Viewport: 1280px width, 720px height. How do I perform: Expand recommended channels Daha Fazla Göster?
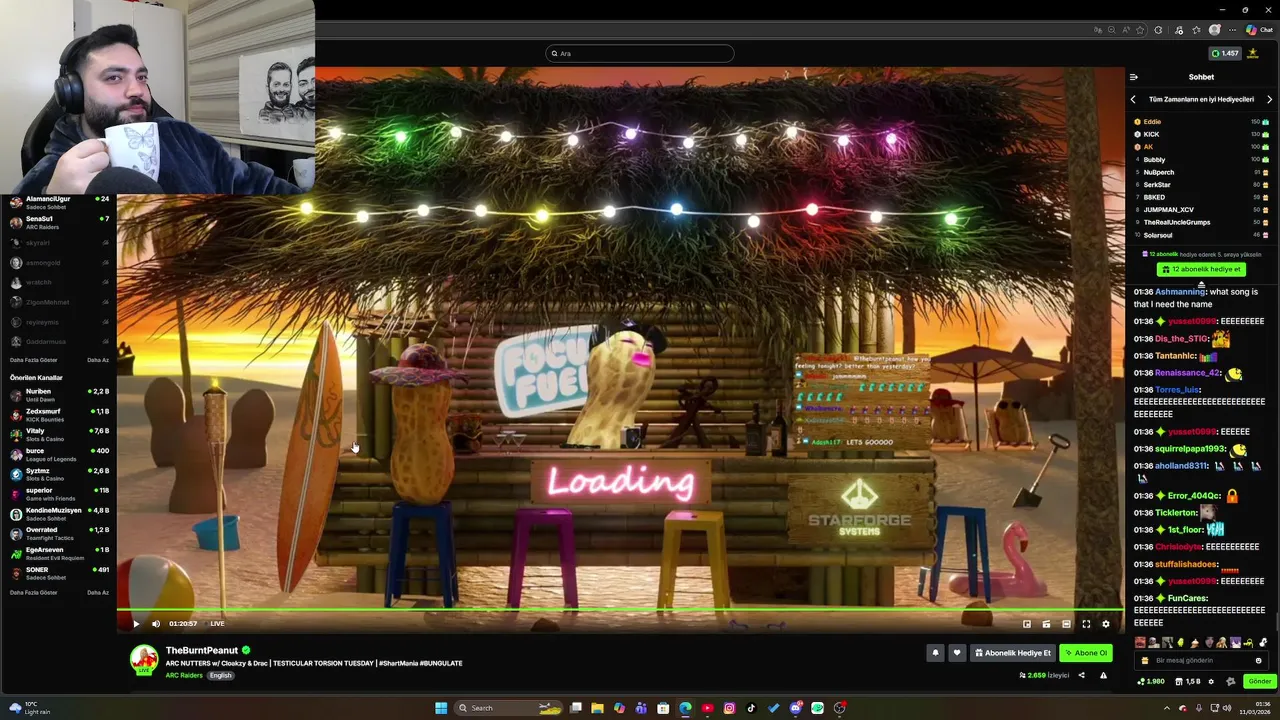tap(33, 592)
